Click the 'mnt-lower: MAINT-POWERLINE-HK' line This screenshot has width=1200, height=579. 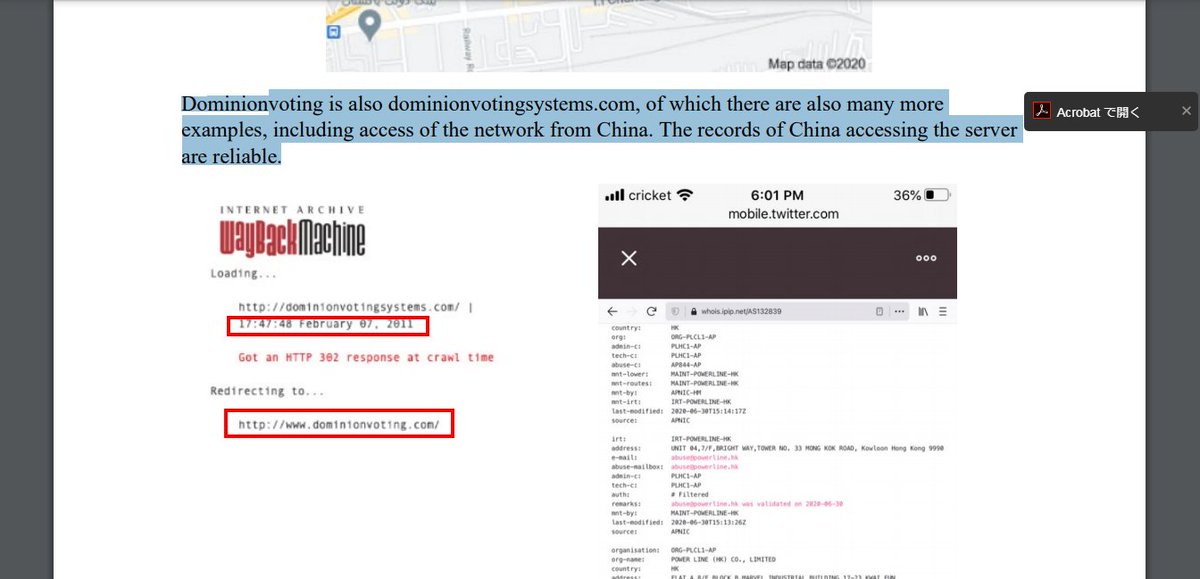674,374
